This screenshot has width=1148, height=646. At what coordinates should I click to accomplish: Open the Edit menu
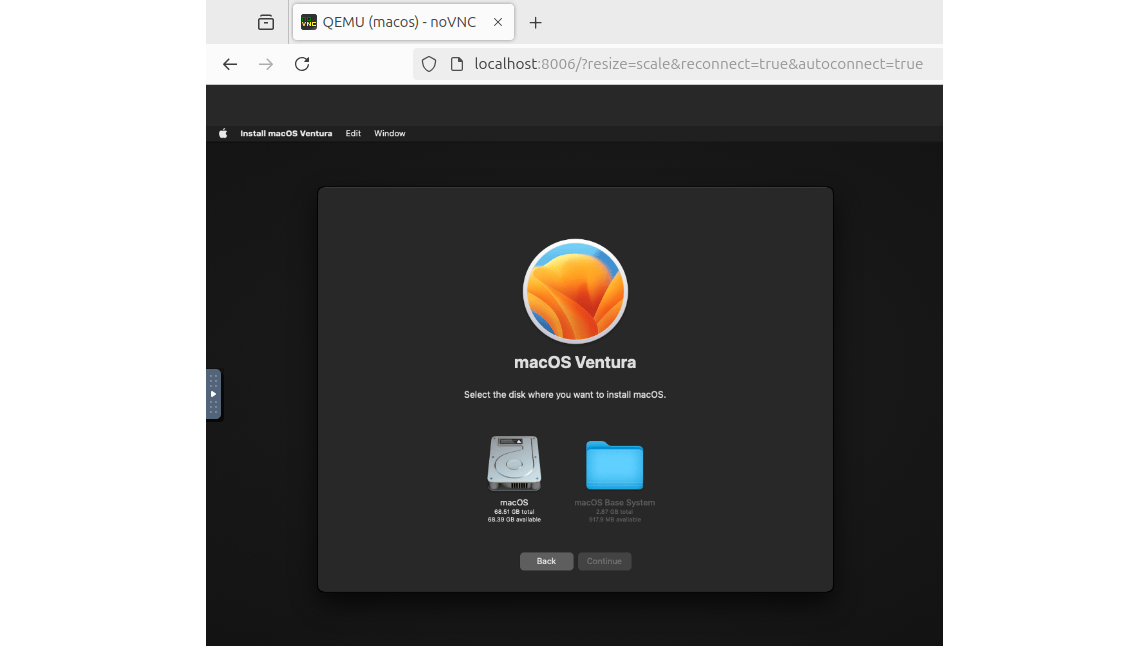click(x=353, y=133)
